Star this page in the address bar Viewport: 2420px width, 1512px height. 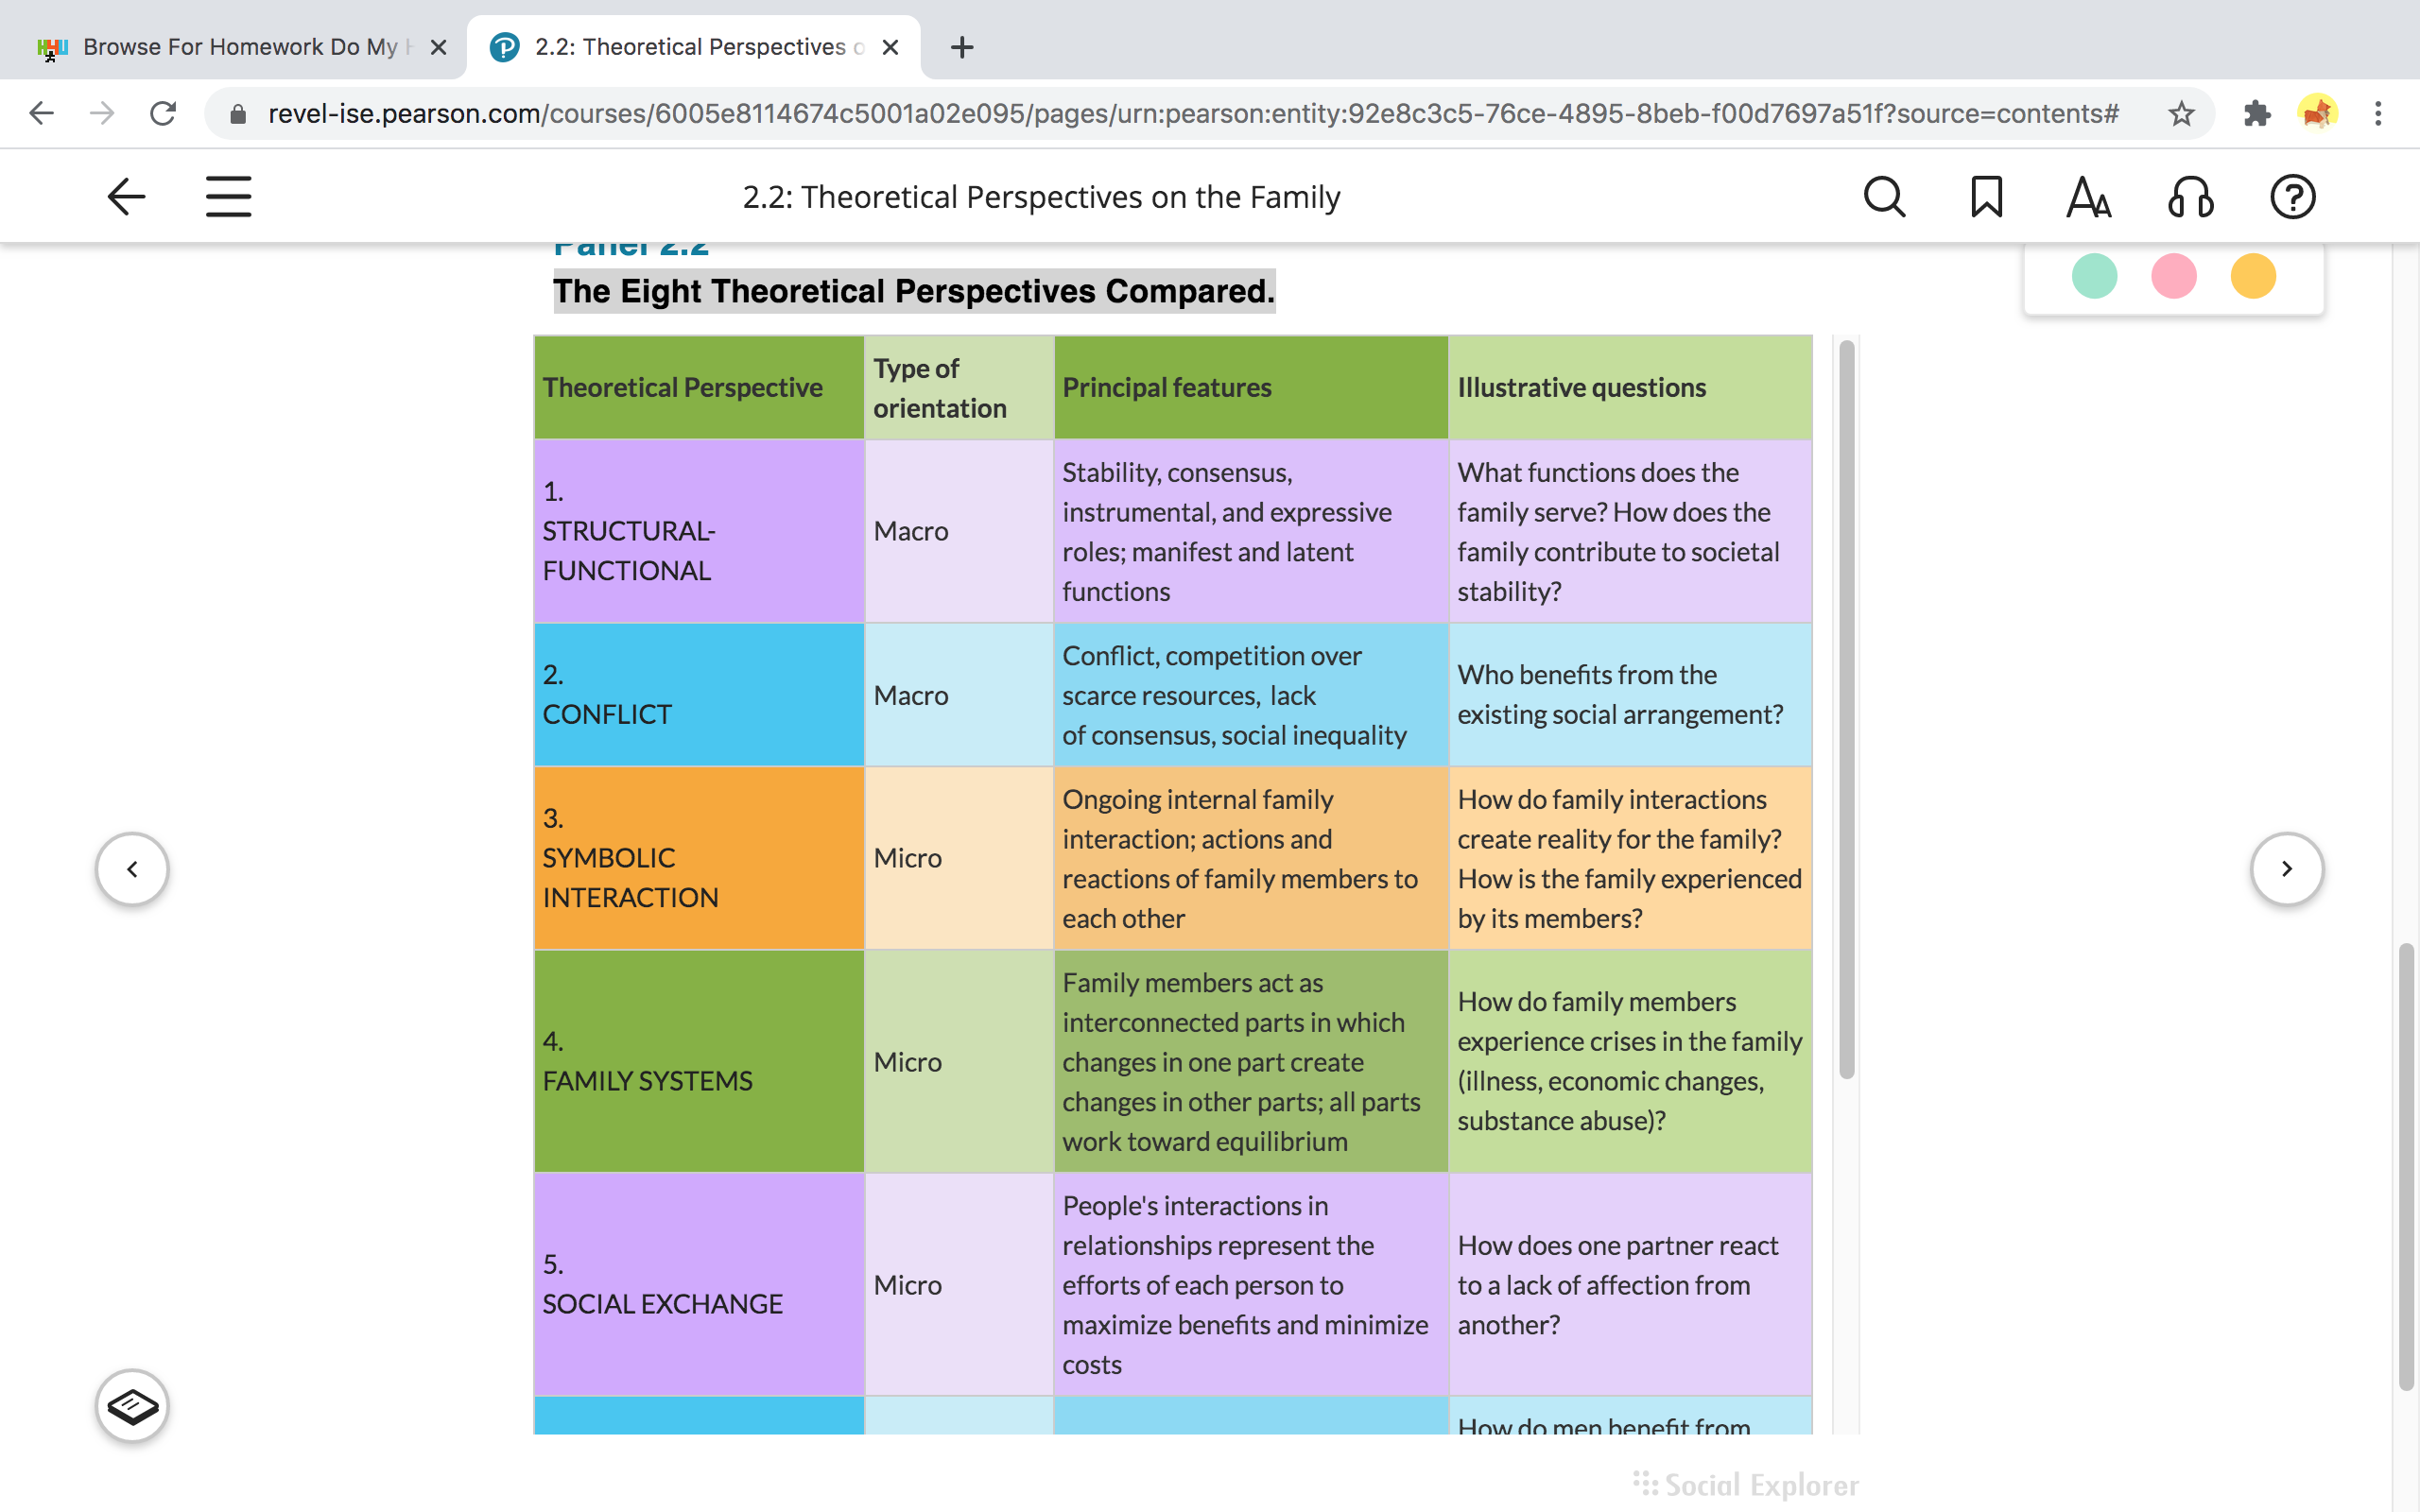2181,113
